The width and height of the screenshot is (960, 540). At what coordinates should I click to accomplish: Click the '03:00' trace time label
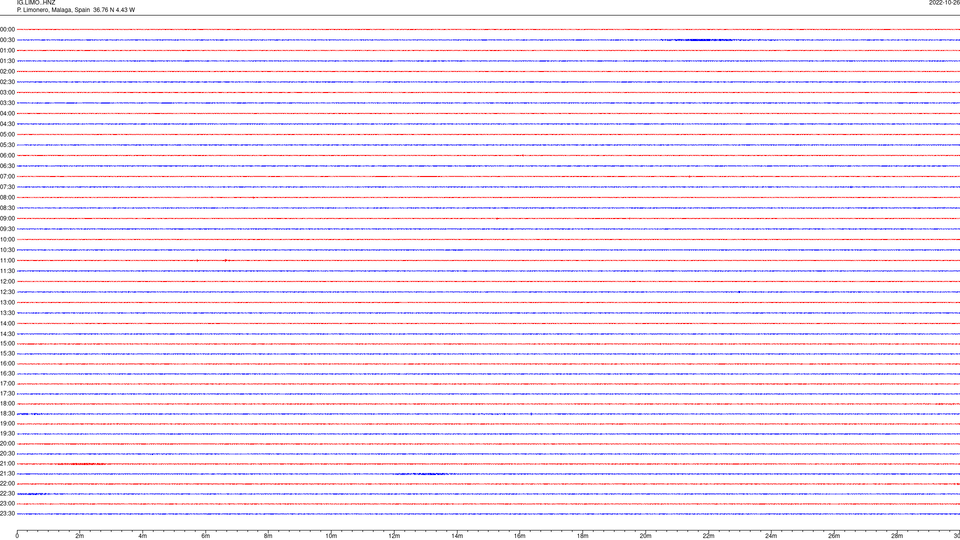coord(7,93)
